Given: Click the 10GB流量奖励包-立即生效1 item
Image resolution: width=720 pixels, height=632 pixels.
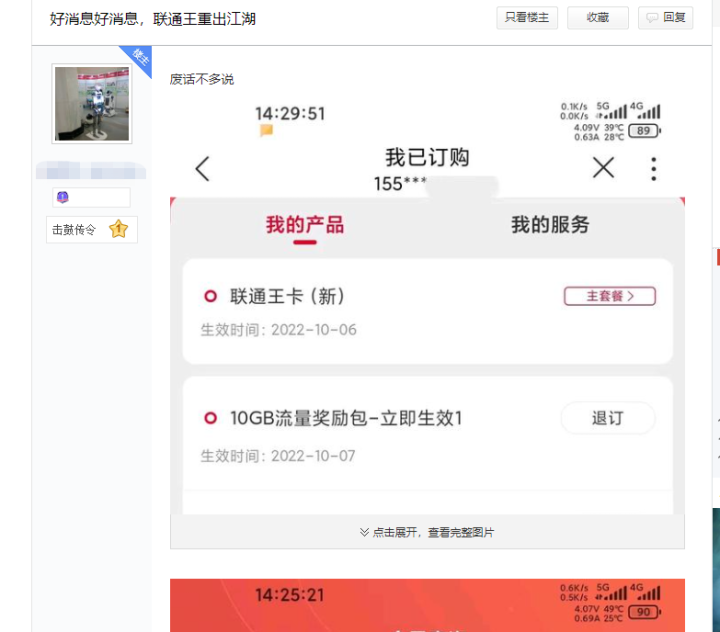Looking at the screenshot, I should (346, 418).
